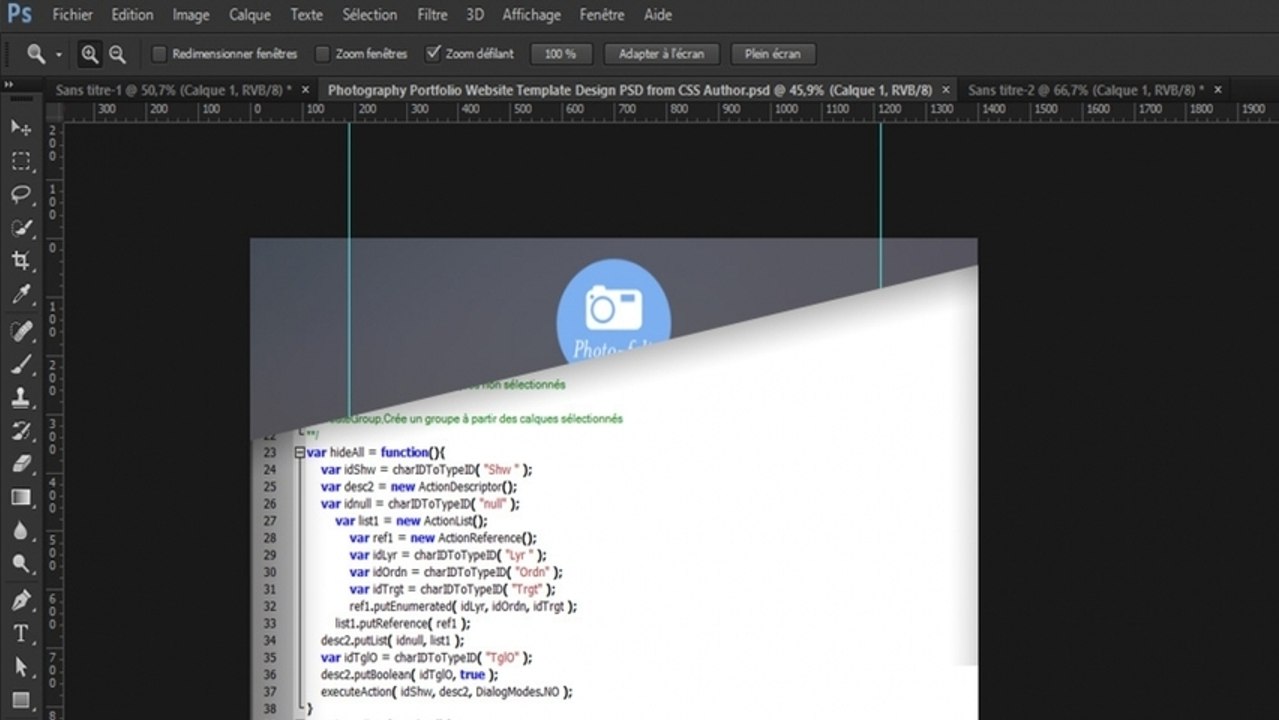The width and height of the screenshot is (1279, 720).
Task: Close the Sans titre-2 tab
Action: coord(1219,89)
